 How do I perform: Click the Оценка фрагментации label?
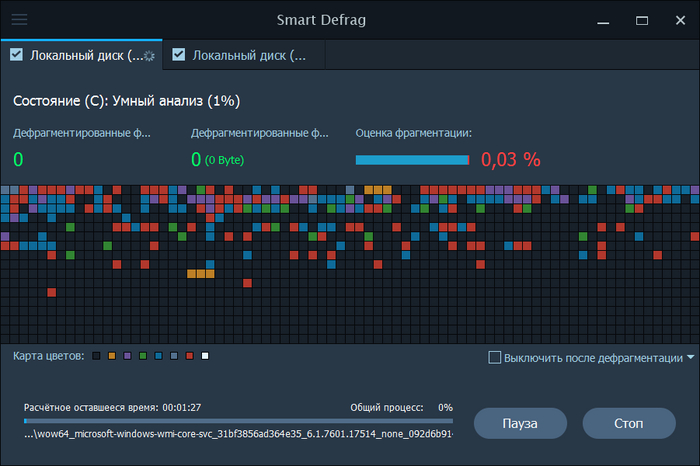tap(413, 133)
